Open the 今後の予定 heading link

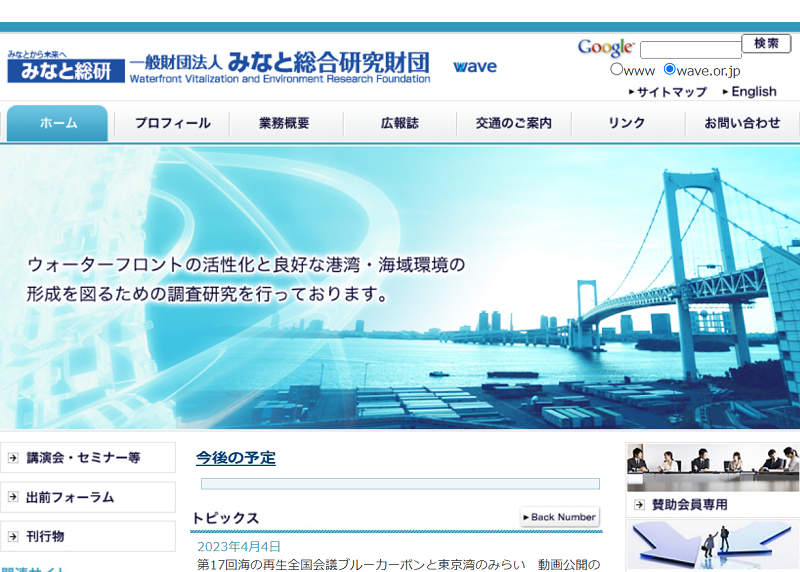(x=235, y=458)
